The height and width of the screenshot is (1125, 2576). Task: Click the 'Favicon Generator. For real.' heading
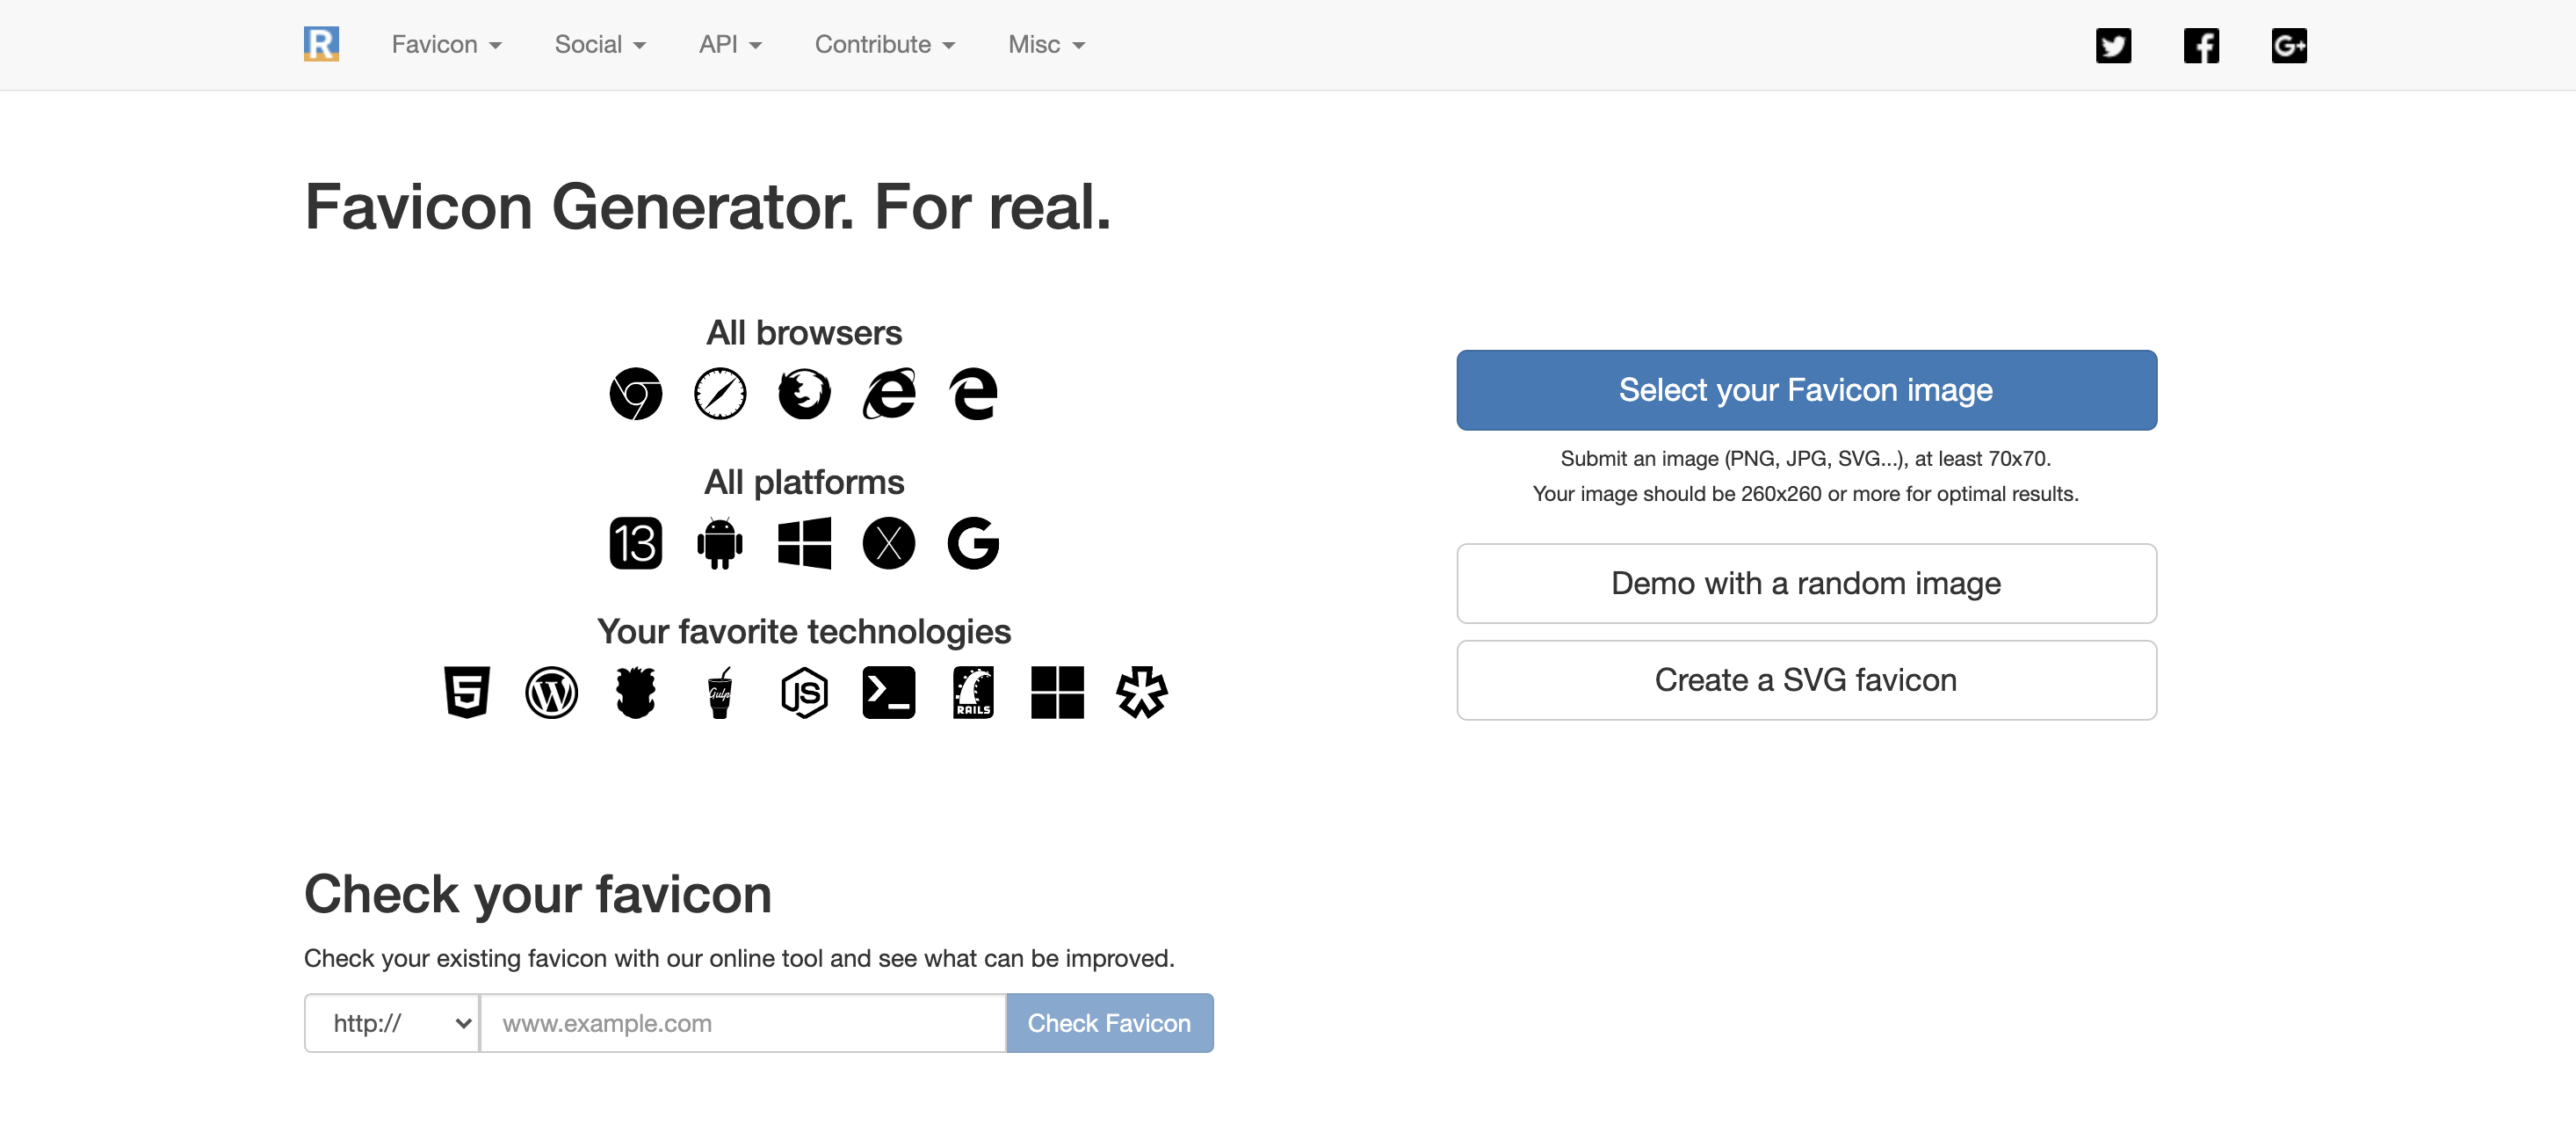[707, 206]
